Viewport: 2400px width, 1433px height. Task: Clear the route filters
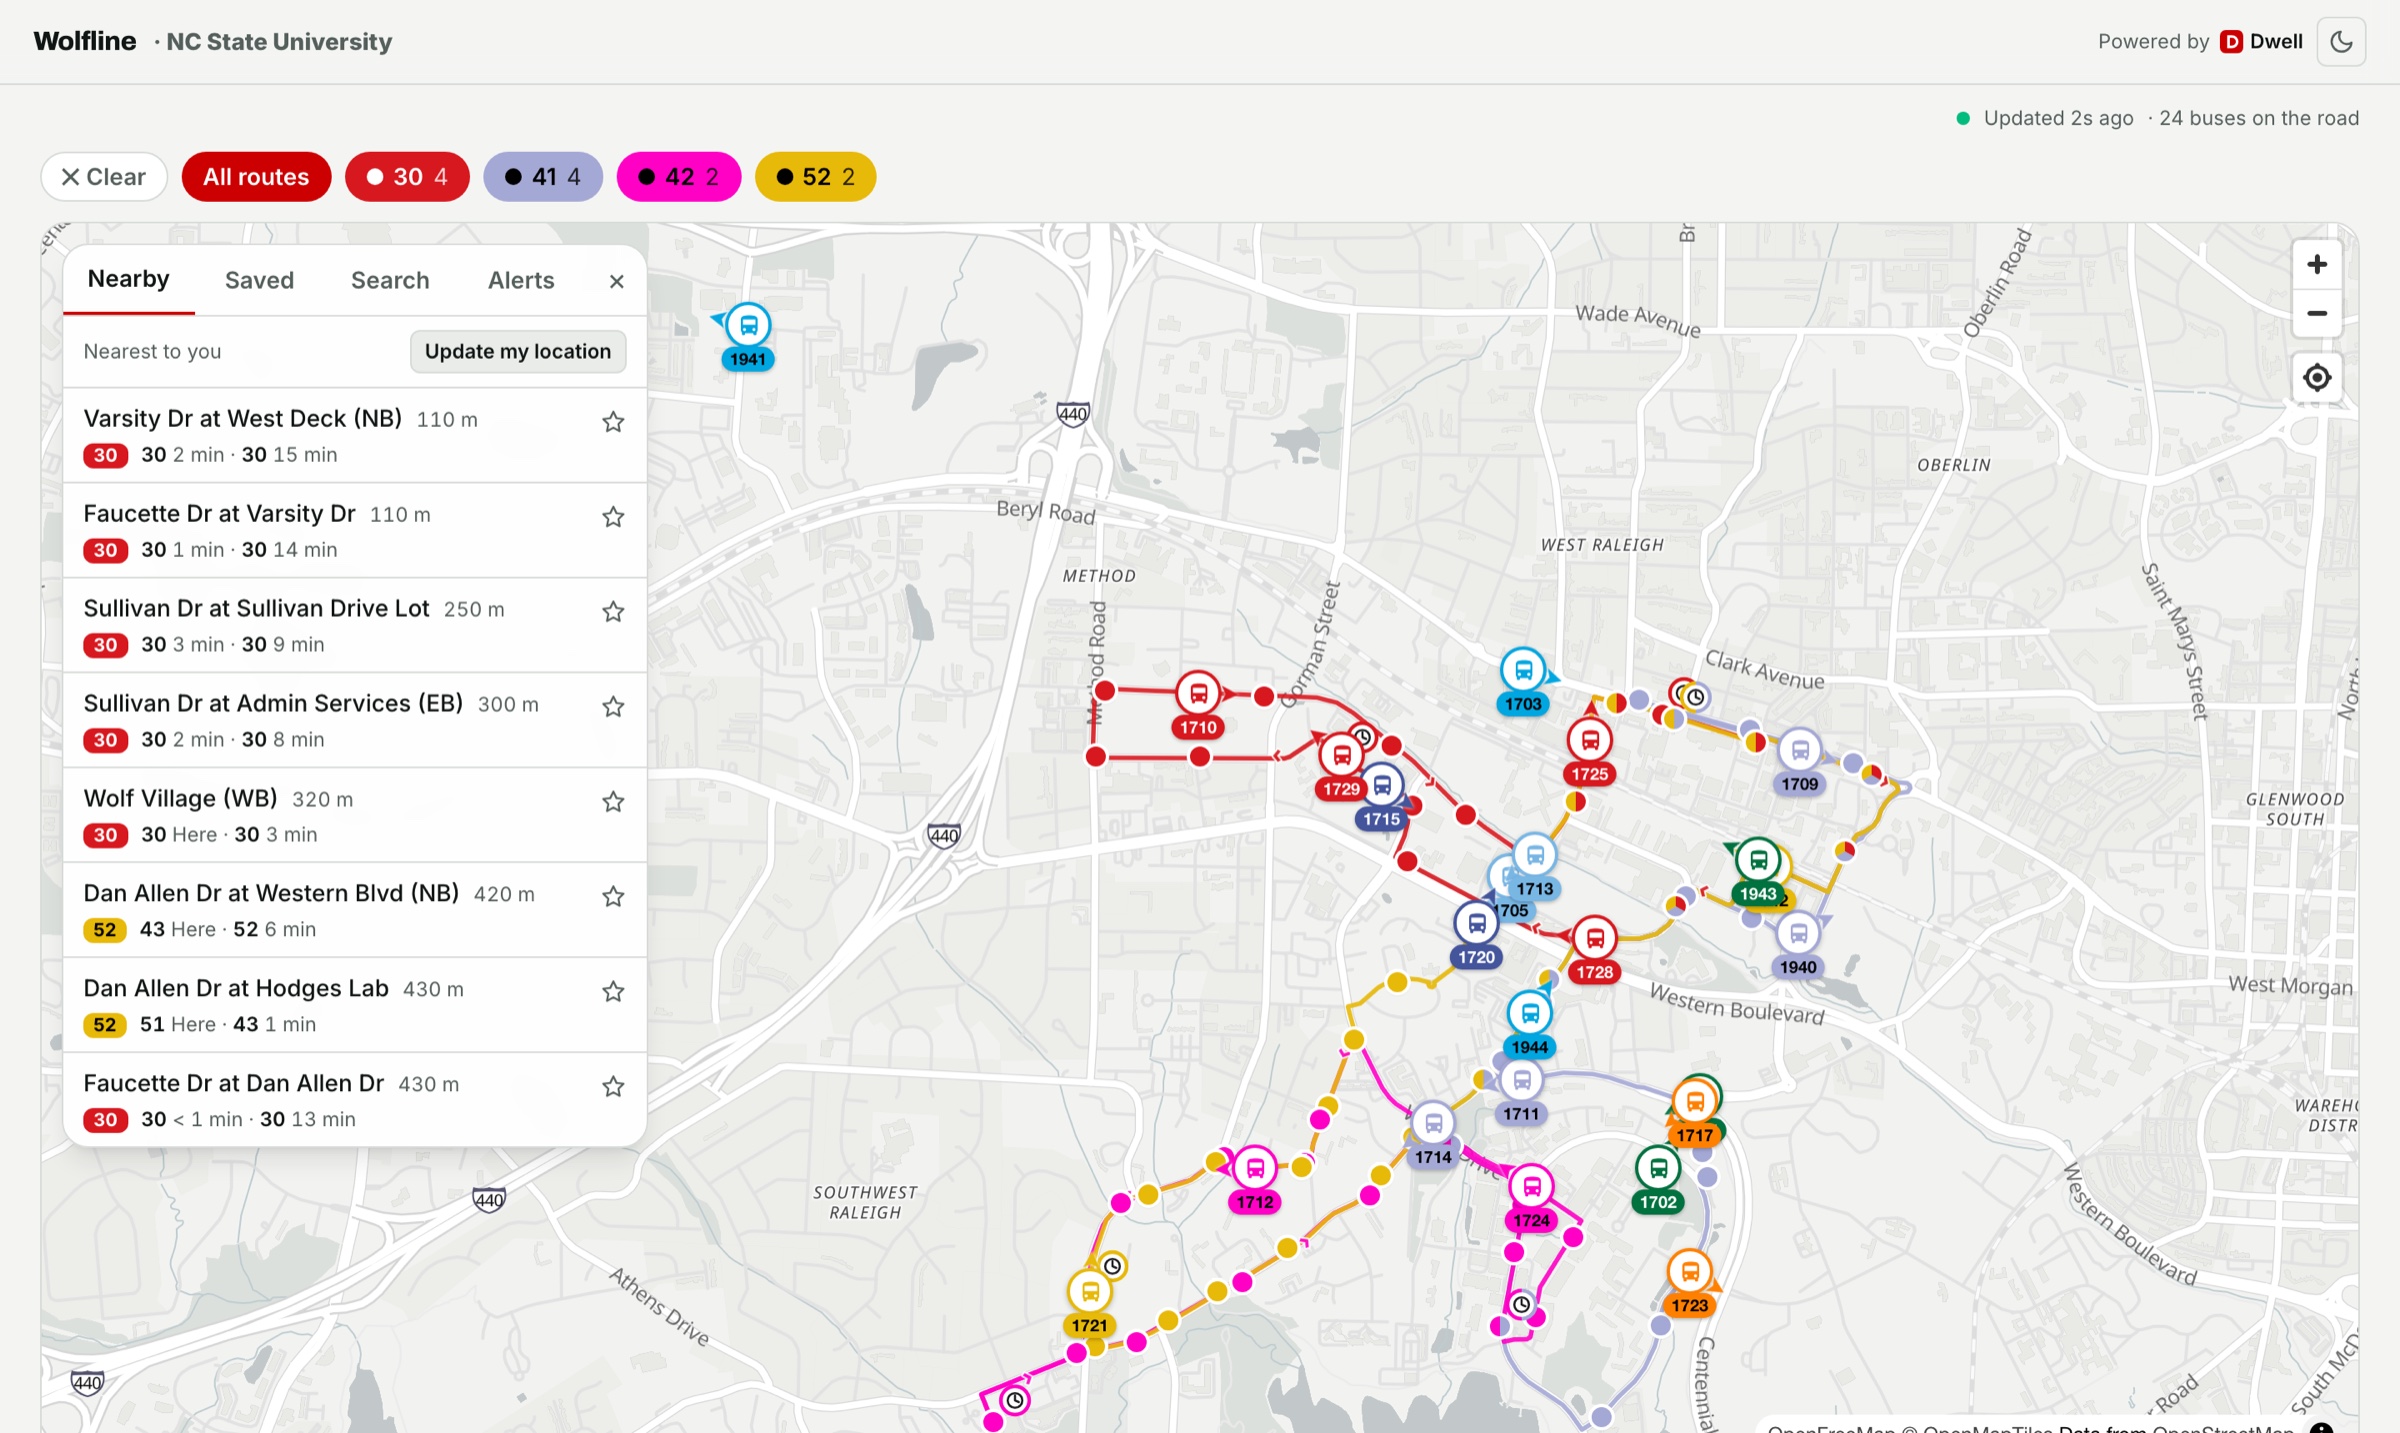[x=104, y=177]
